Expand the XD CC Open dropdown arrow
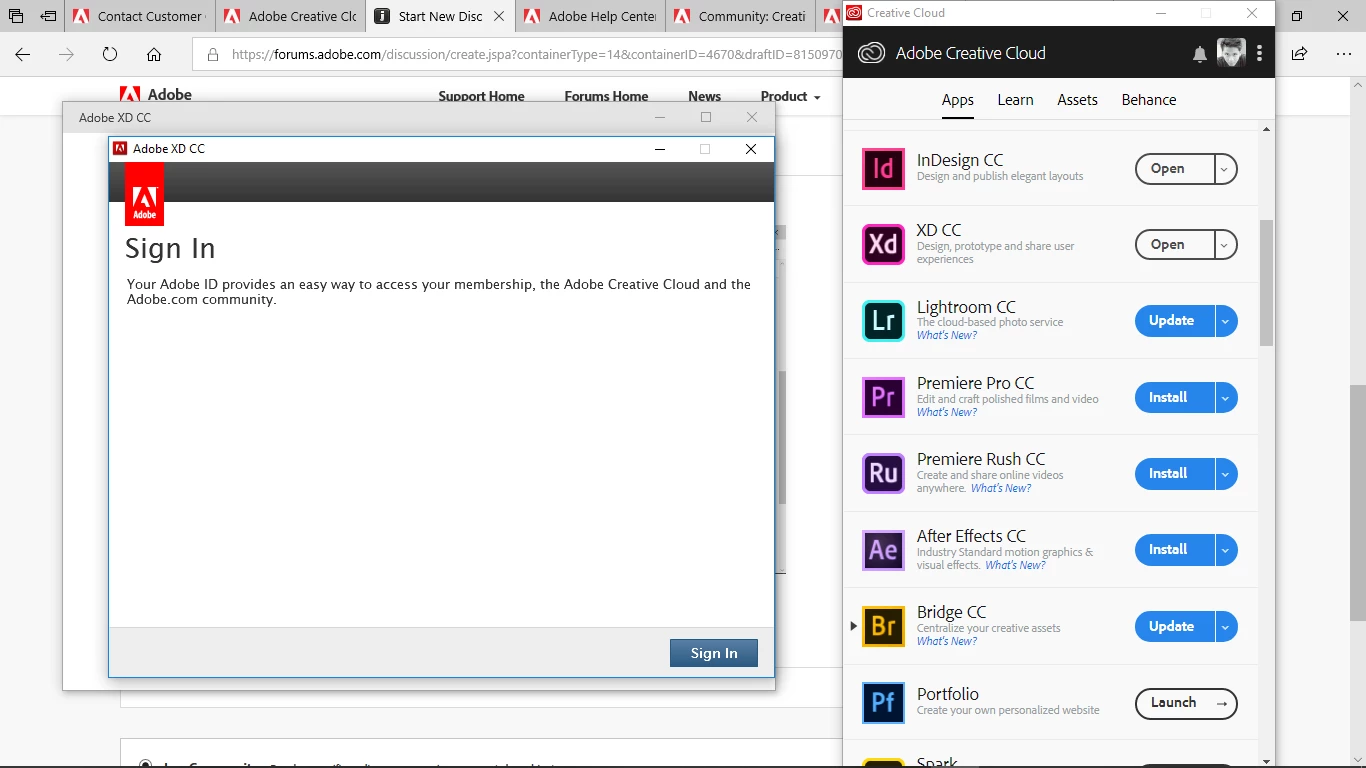The height and width of the screenshot is (768, 1366). 1225,245
